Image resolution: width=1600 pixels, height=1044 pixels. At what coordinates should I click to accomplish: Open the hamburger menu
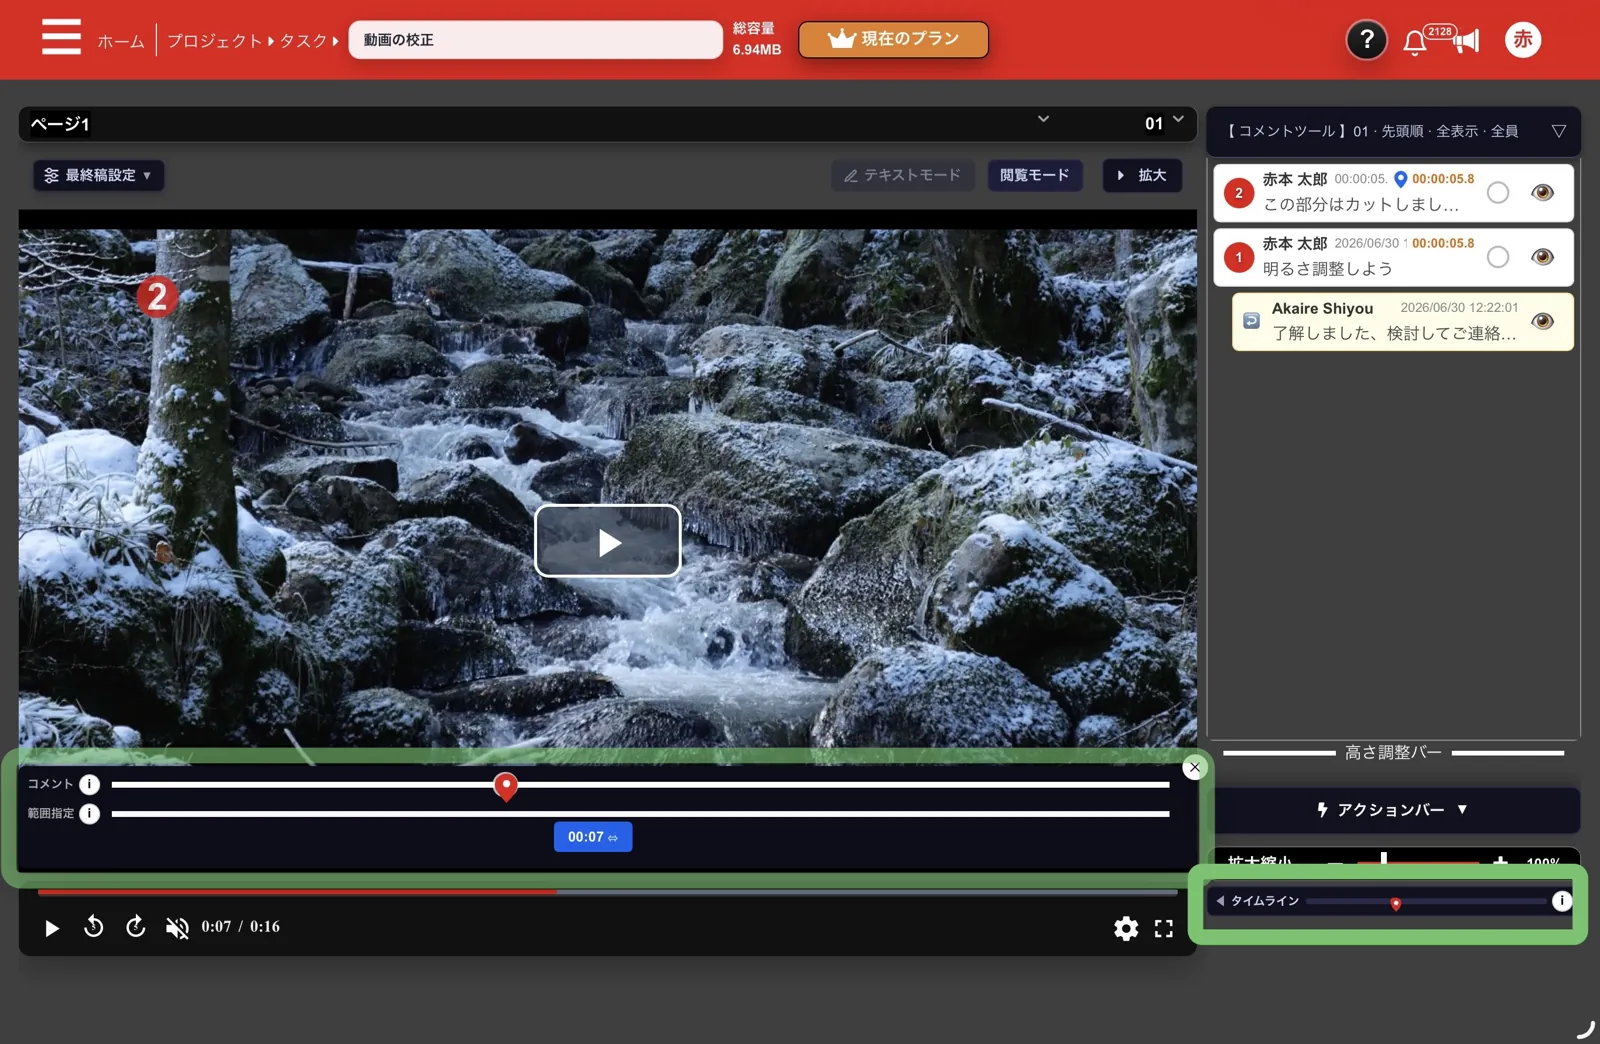61,37
